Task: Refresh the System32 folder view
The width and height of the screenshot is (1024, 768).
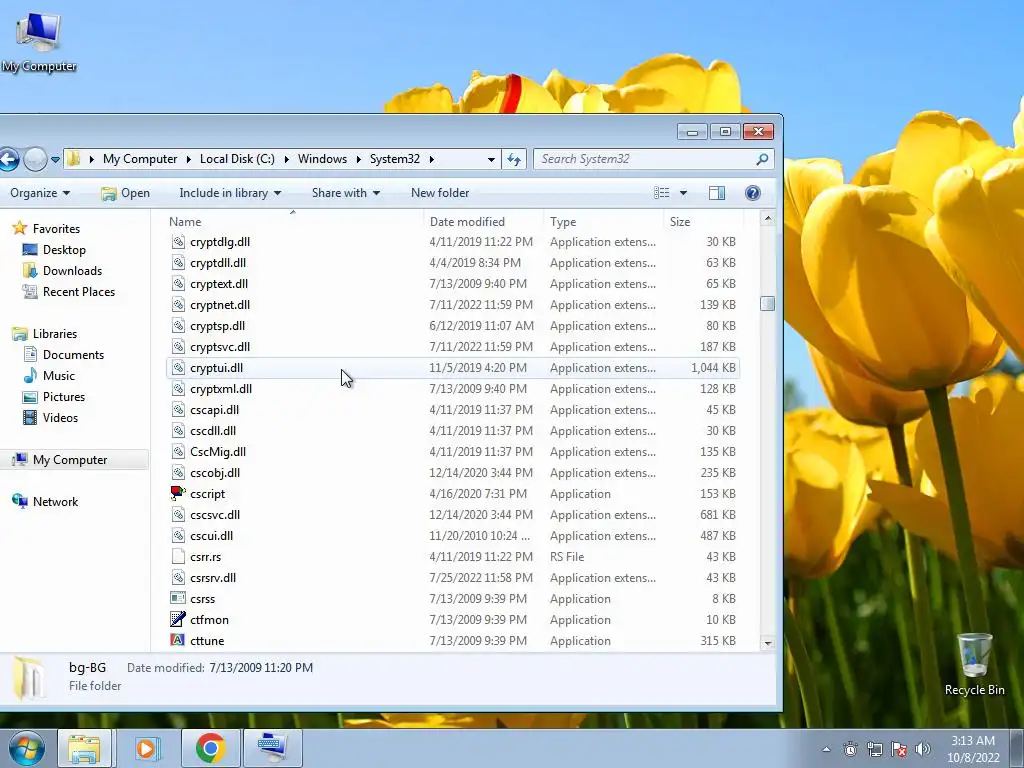Action: (515, 159)
